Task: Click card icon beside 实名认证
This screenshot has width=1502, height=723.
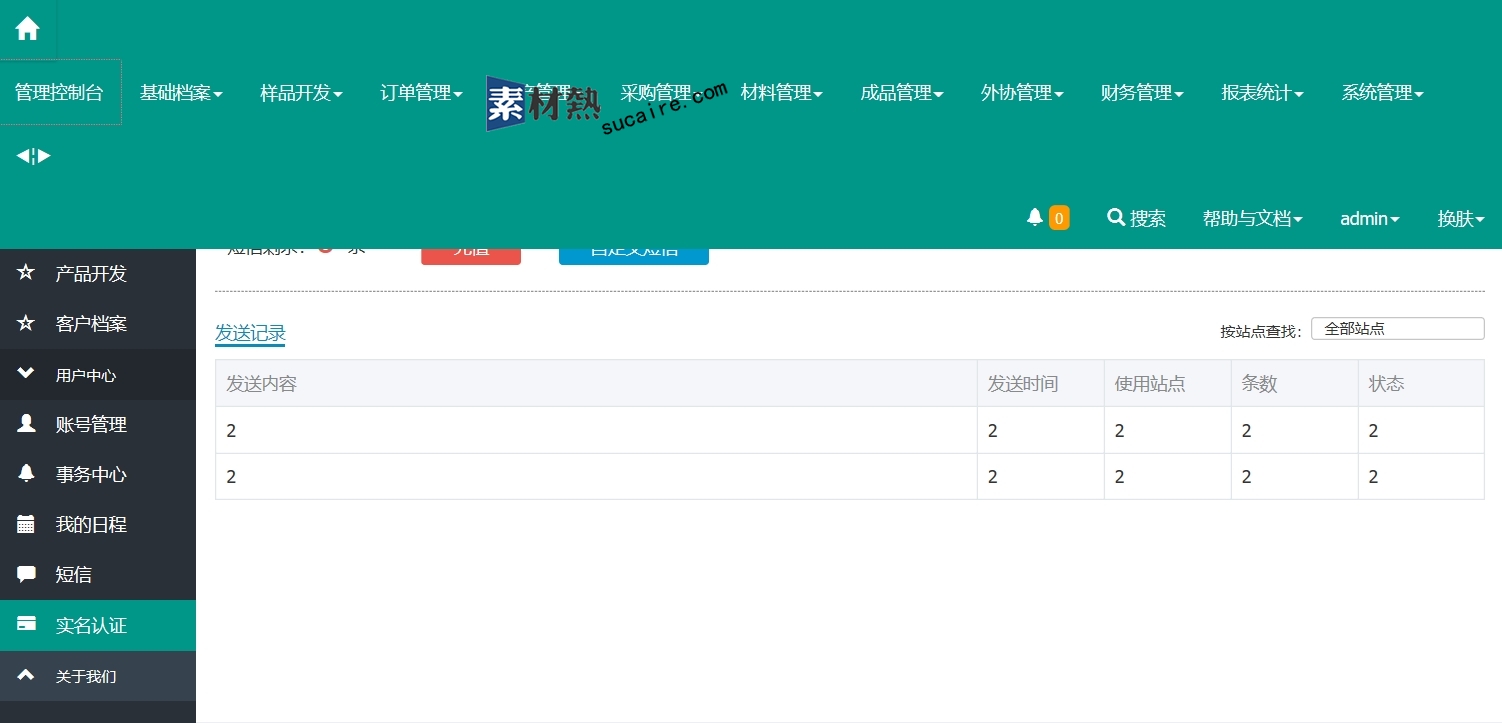Action: pos(26,624)
